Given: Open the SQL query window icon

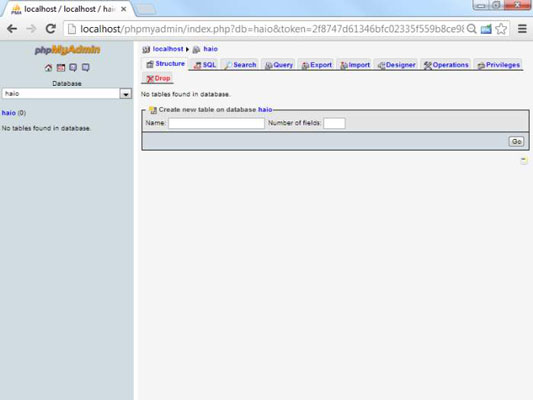Looking at the screenshot, I should [61, 68].
